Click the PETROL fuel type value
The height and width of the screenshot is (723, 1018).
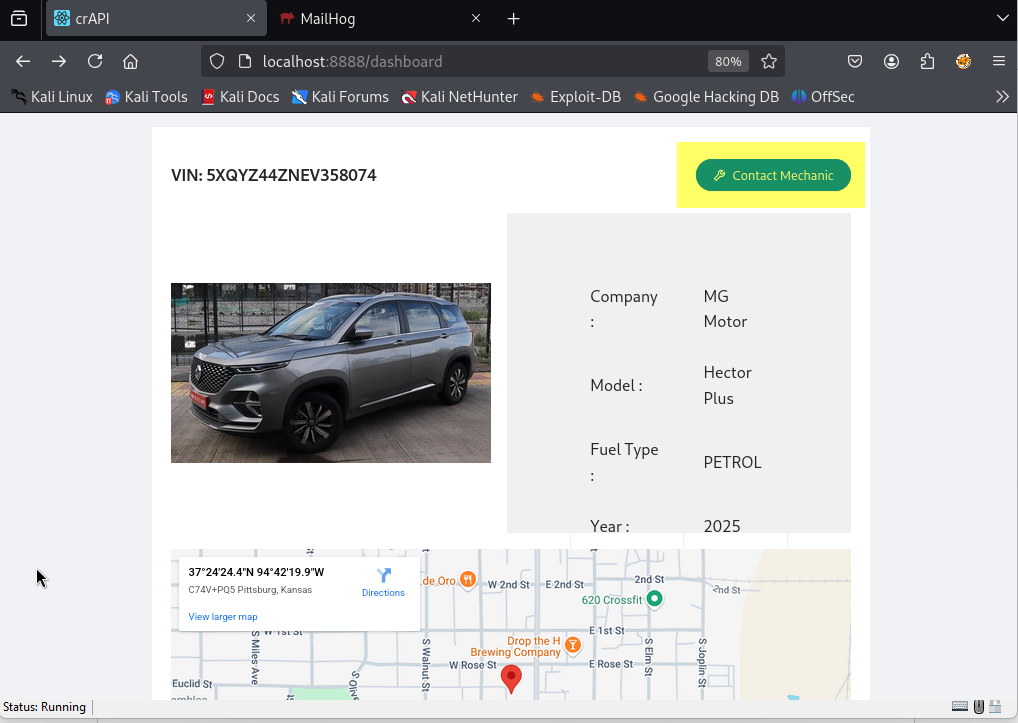coord(732,462)
